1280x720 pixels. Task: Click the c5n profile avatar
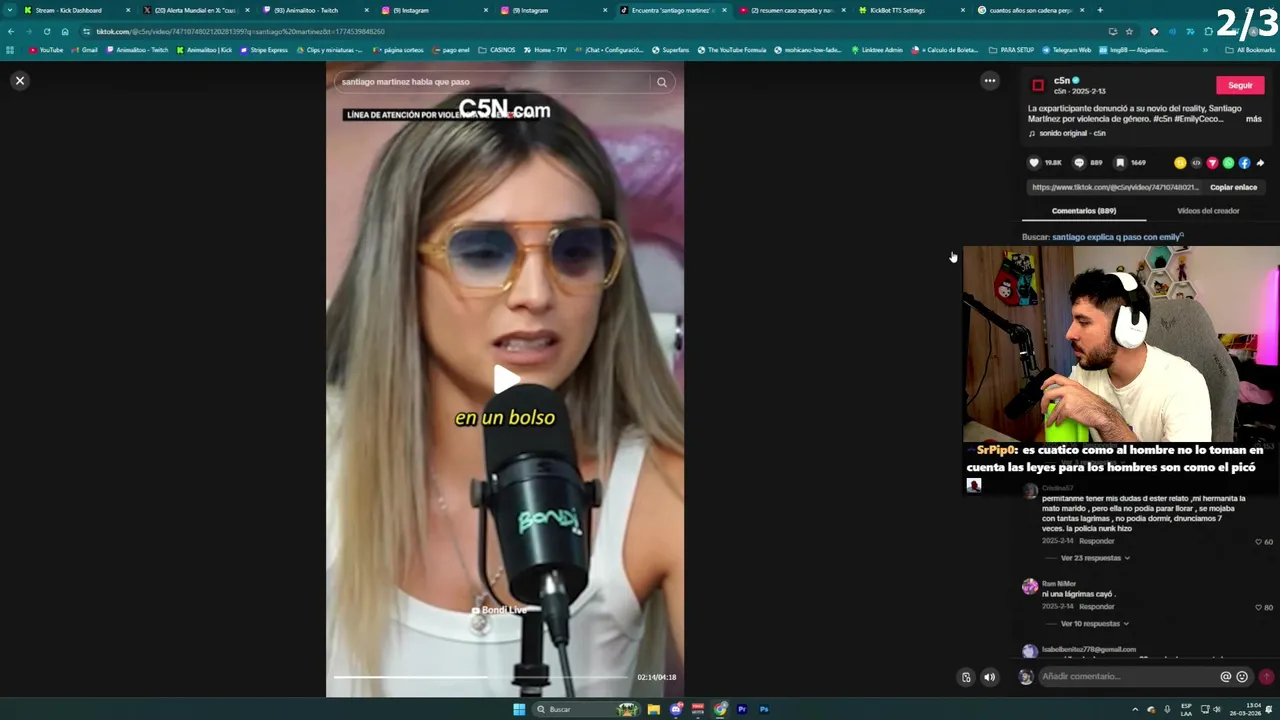coord(1038,85)
